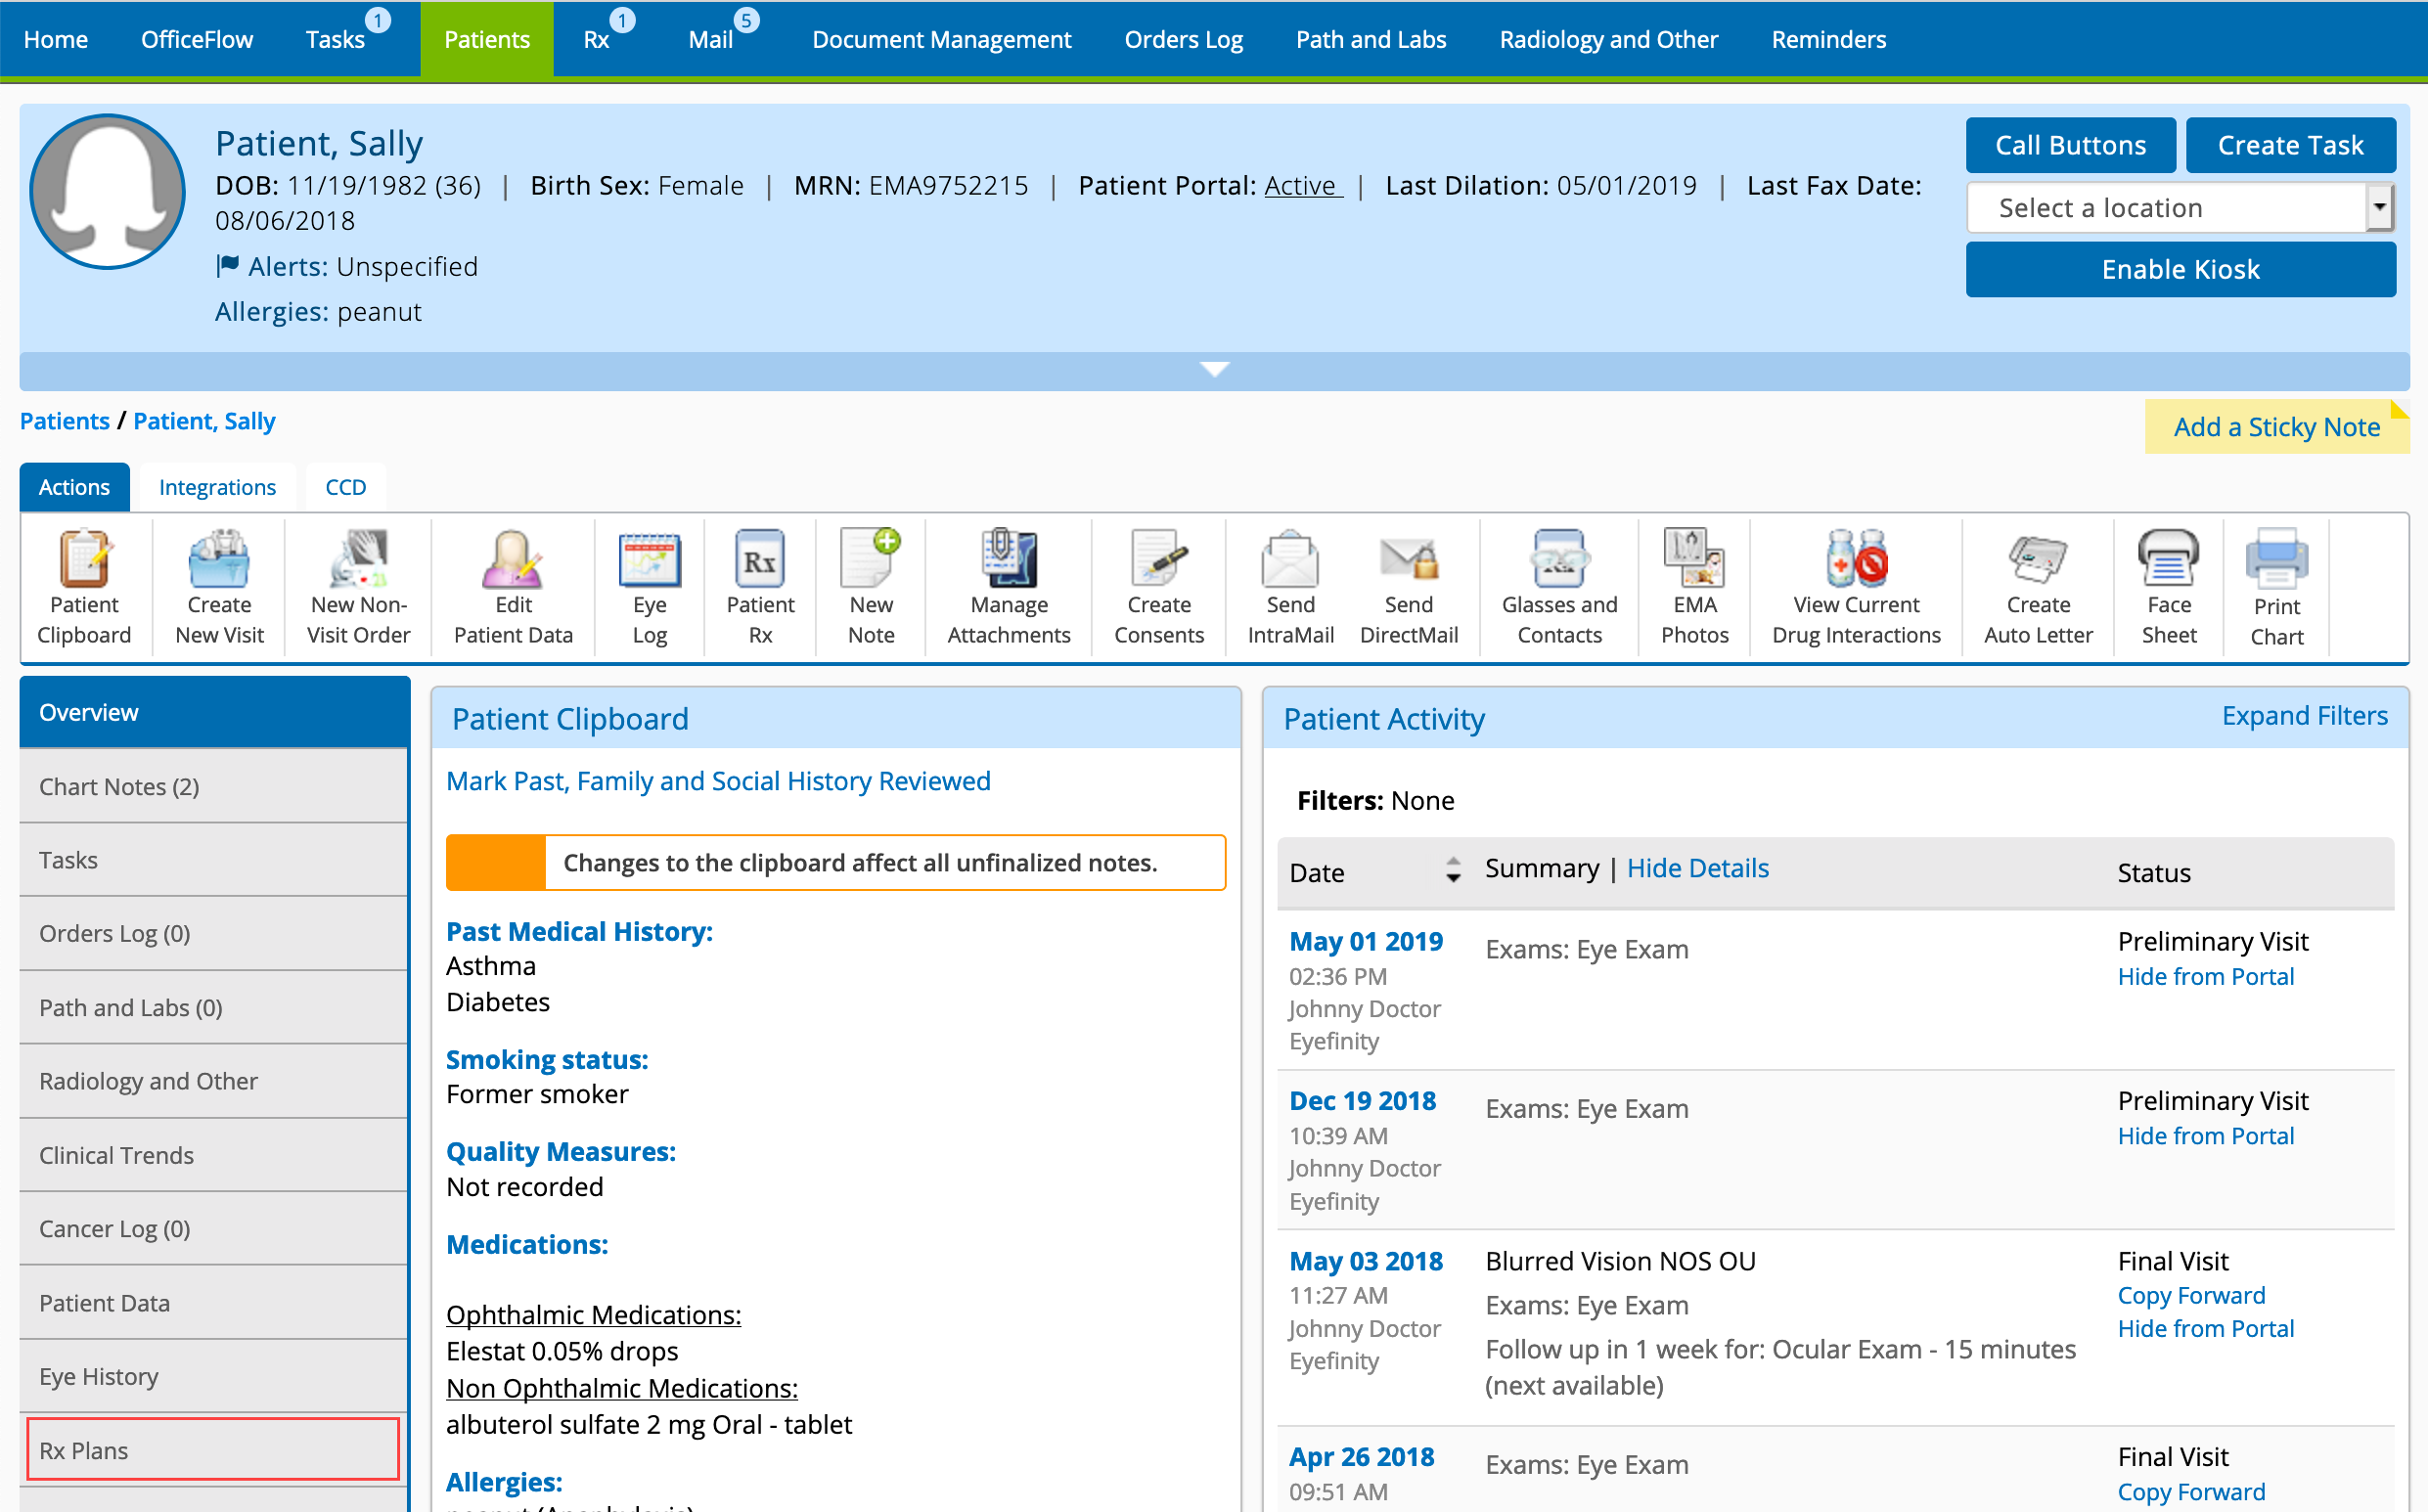Click the Create New Visit icon
The height and width of the screenshot is (1512, 2428).
[x=219, y=560]
